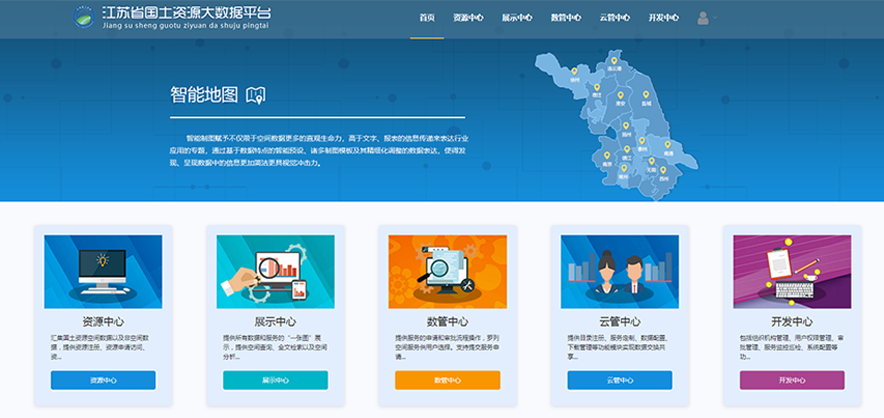Click the 盐城 map pin
884x418 pixels.
pos(646,96)
